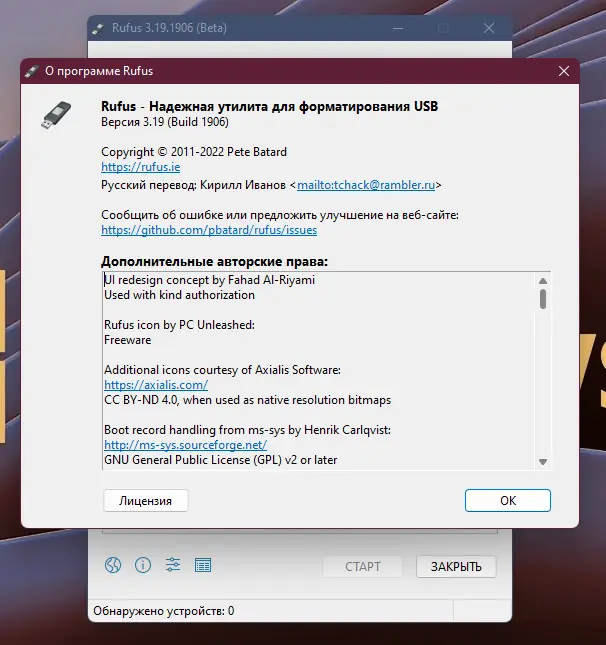Click the СТАРТ button in Rufus window
The height and width of the screenshot is (645, 606).
(x=362, y=567)
